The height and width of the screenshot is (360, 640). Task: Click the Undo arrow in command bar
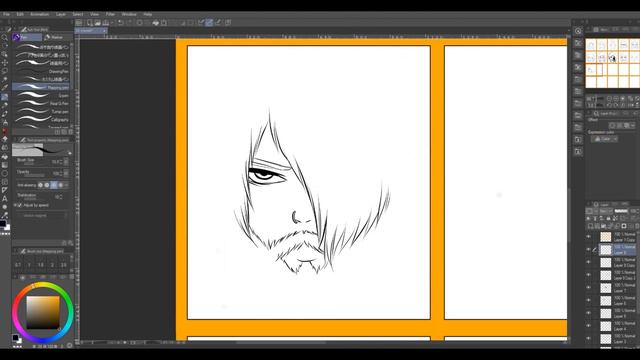pos(121,23)
